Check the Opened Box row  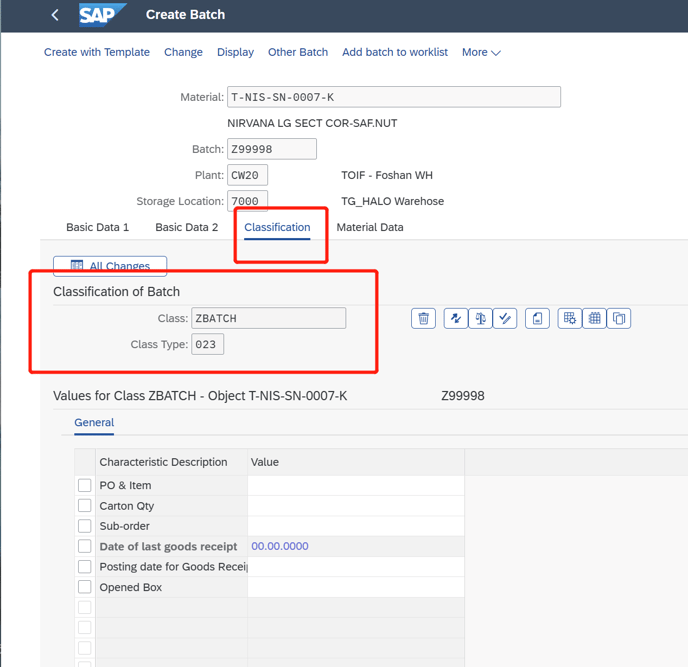coord(85,587)
